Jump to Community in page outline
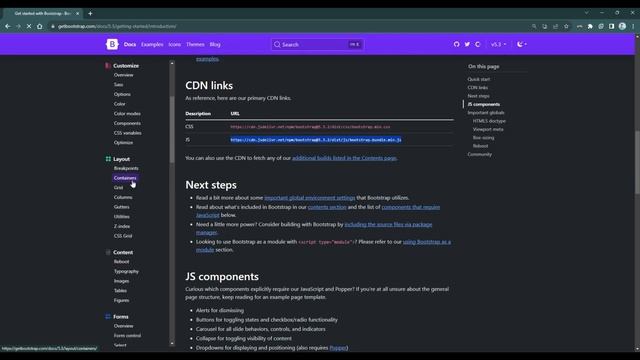Viewport: 640px width, 360px height. tap(480, 154)
